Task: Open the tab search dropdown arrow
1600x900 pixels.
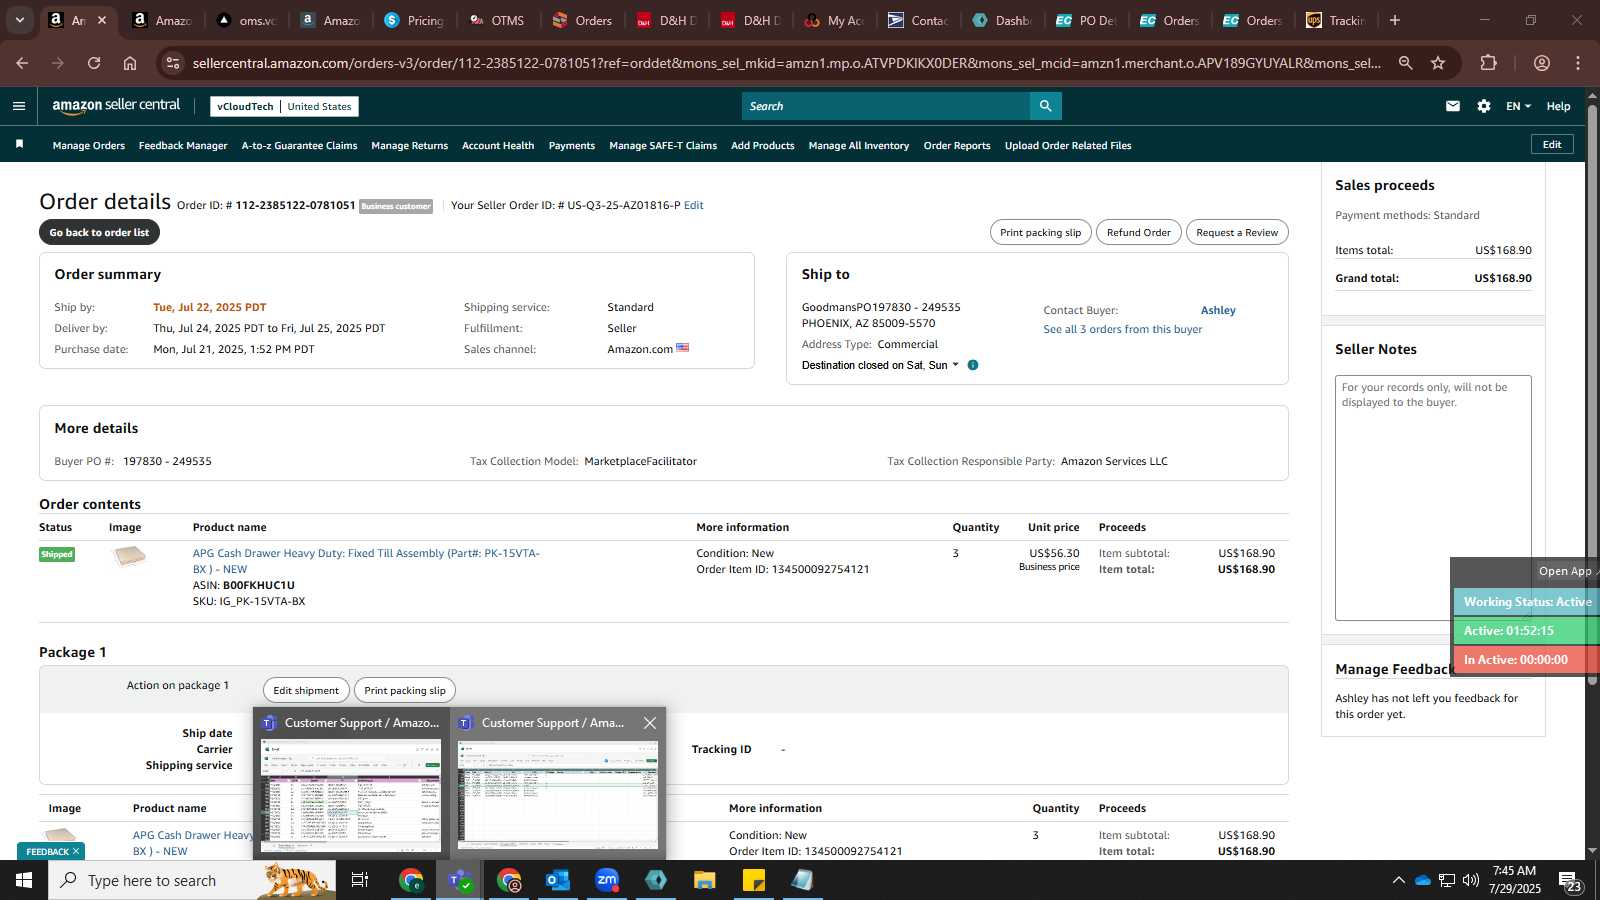Action: click(19, 20)
